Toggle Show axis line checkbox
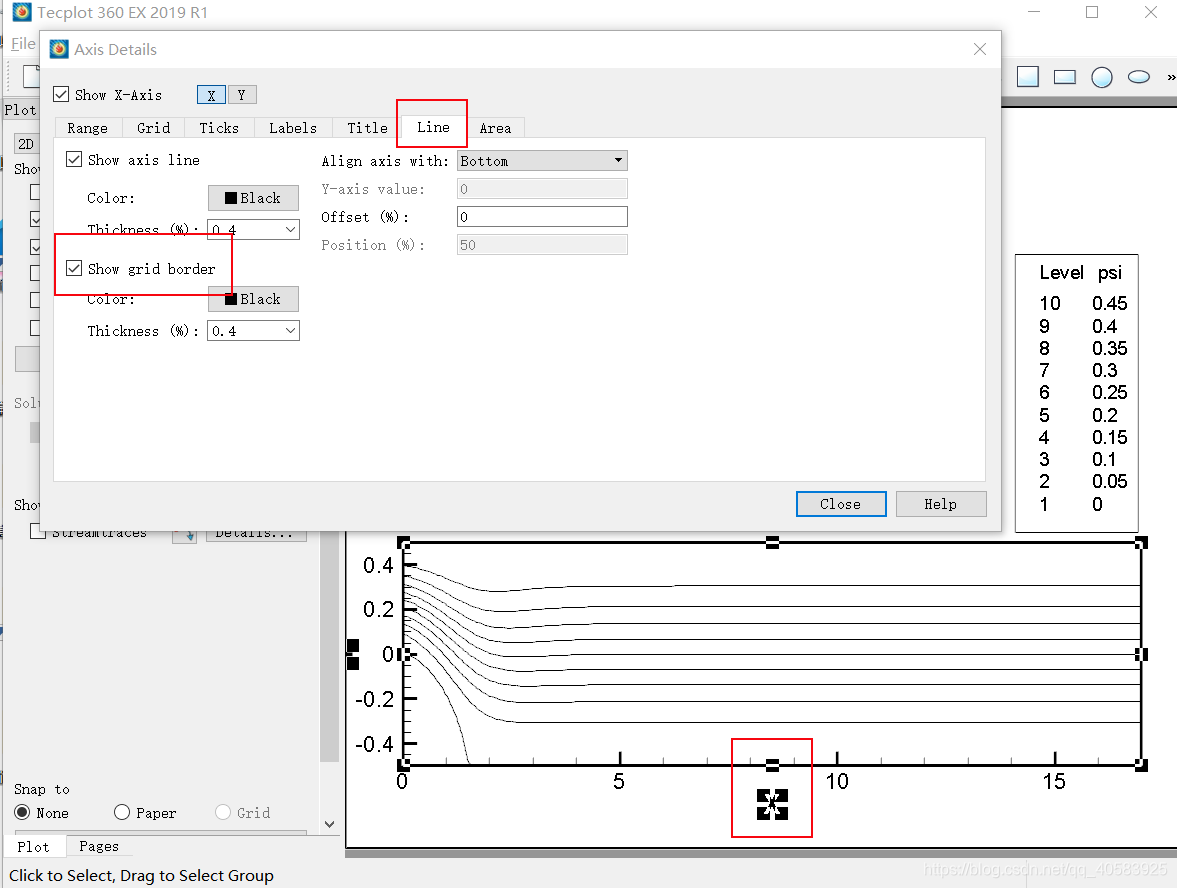 click(x=74, y=159)
